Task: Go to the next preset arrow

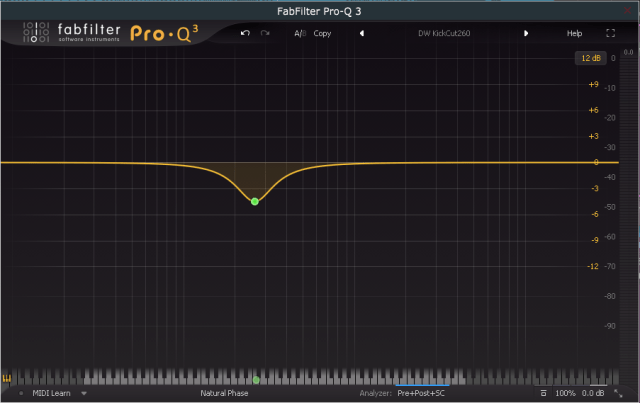Action: [x=526, y=33]
